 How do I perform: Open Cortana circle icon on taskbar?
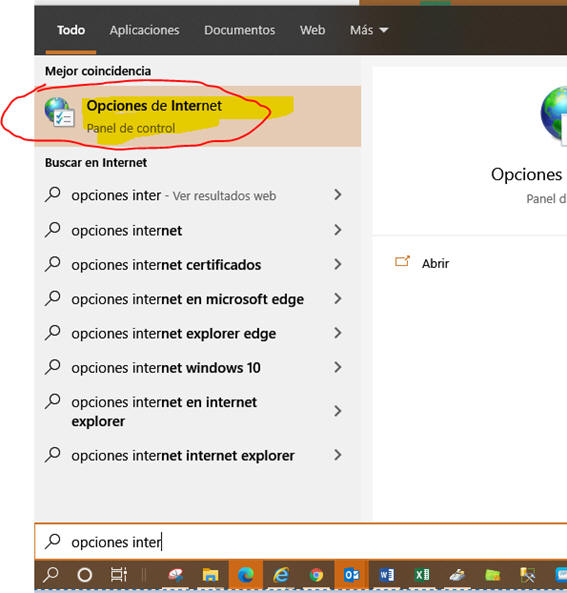tap(85, 575)
